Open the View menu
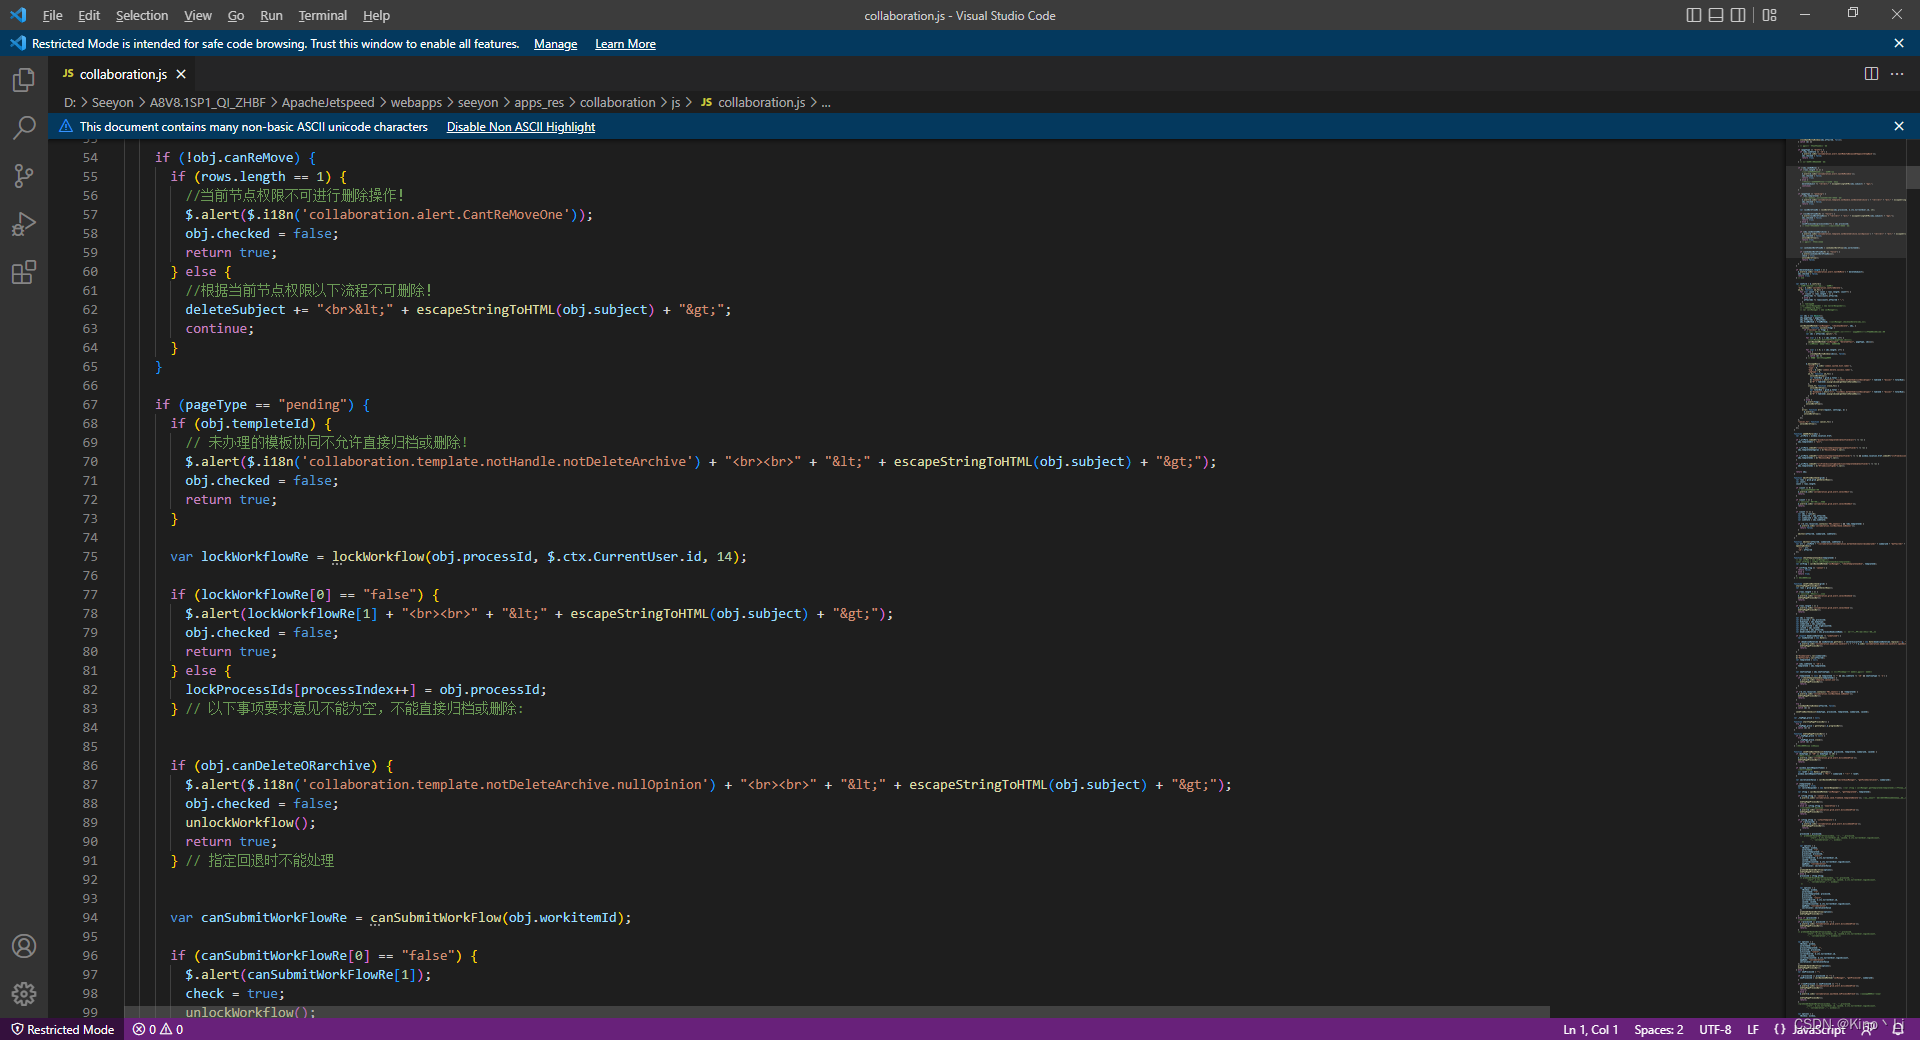This screenshot has height=1040, width=1920. 198,15
